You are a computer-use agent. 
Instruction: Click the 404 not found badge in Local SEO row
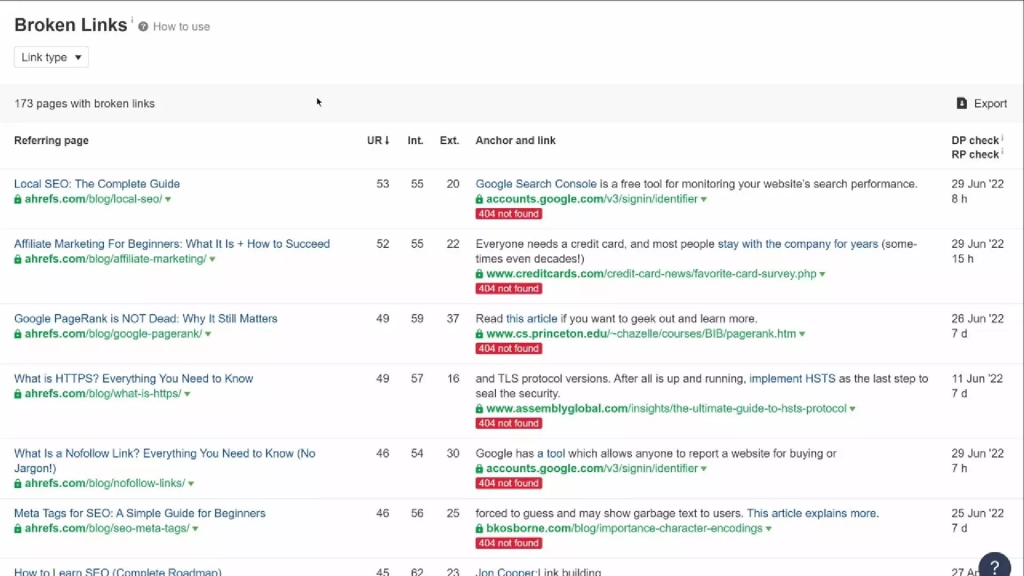point(508,214)
